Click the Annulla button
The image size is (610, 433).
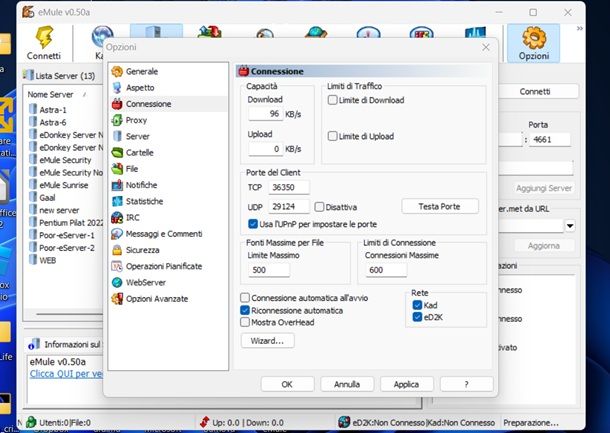click(347, 384)
